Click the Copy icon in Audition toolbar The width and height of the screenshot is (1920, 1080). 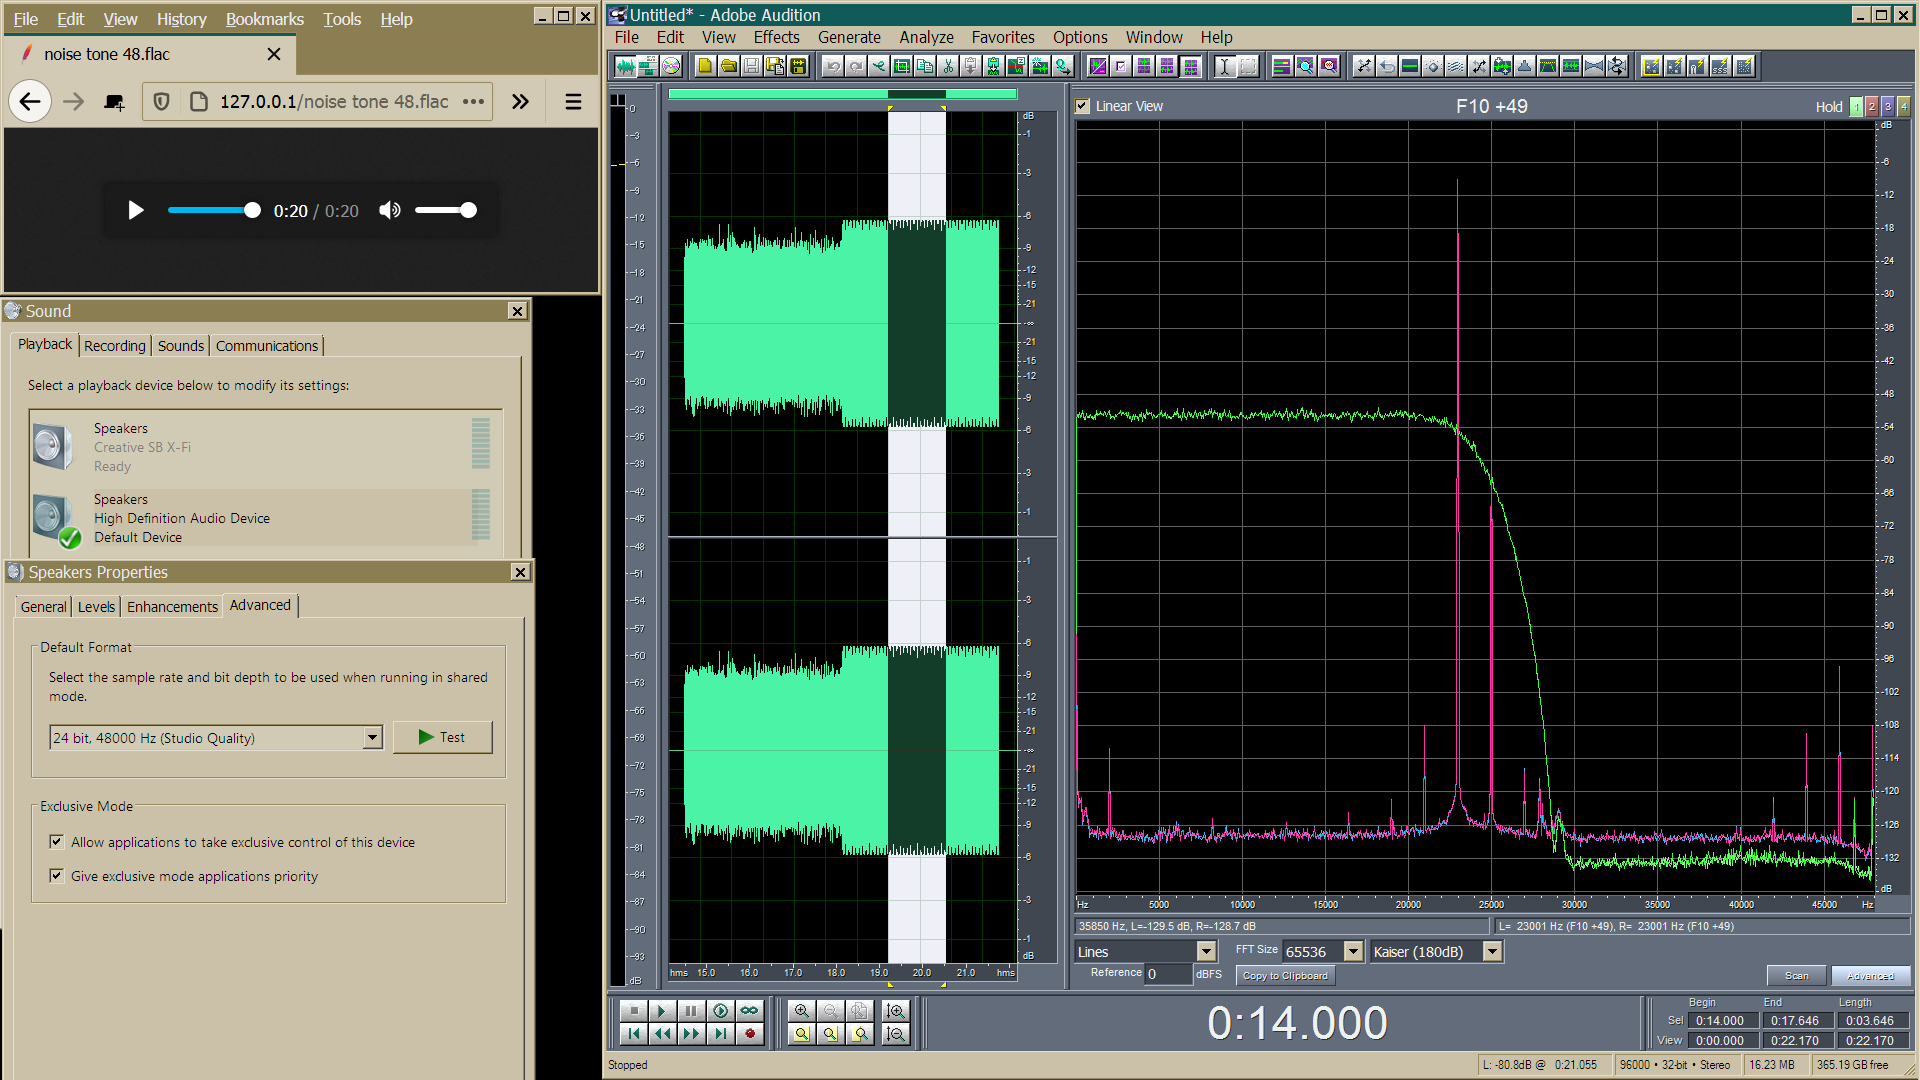(x=925, y=66)
